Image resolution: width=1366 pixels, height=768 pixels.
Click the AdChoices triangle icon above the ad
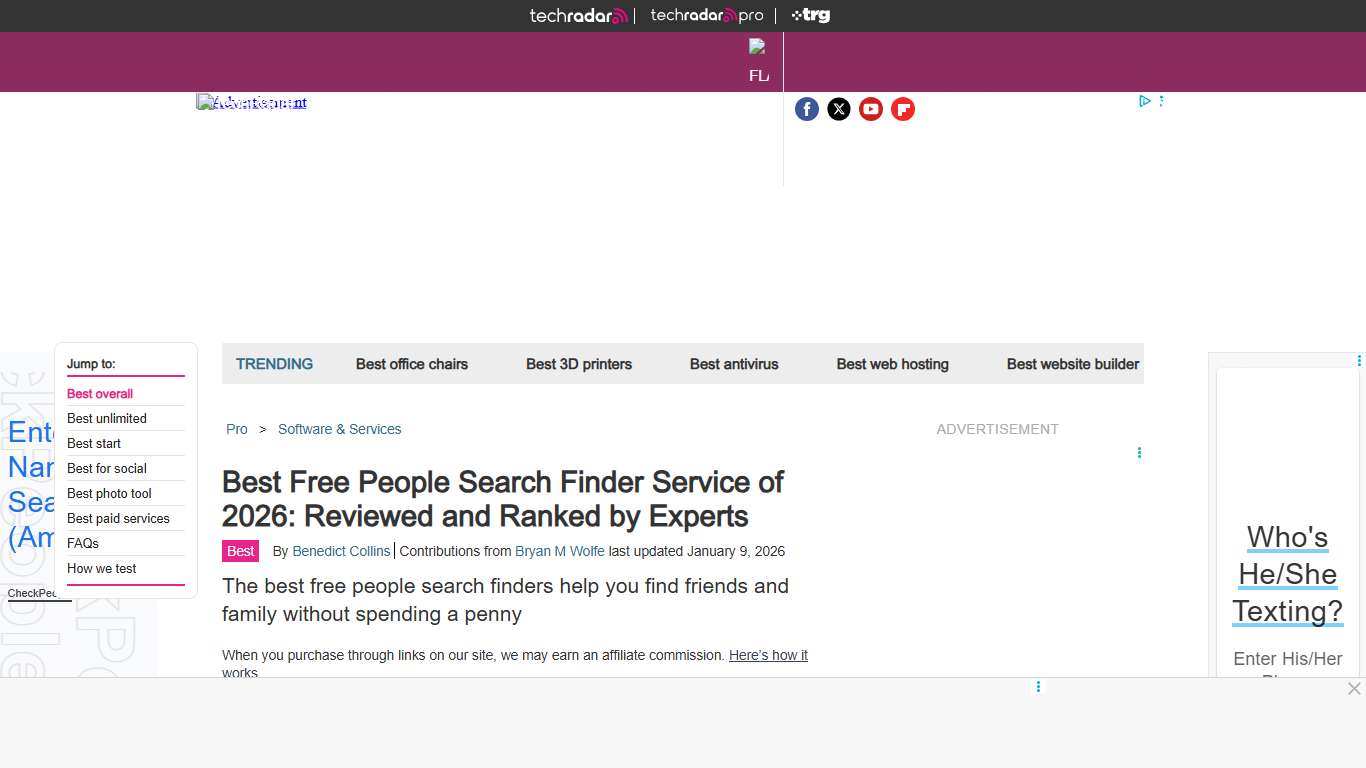pos(1145,100)
